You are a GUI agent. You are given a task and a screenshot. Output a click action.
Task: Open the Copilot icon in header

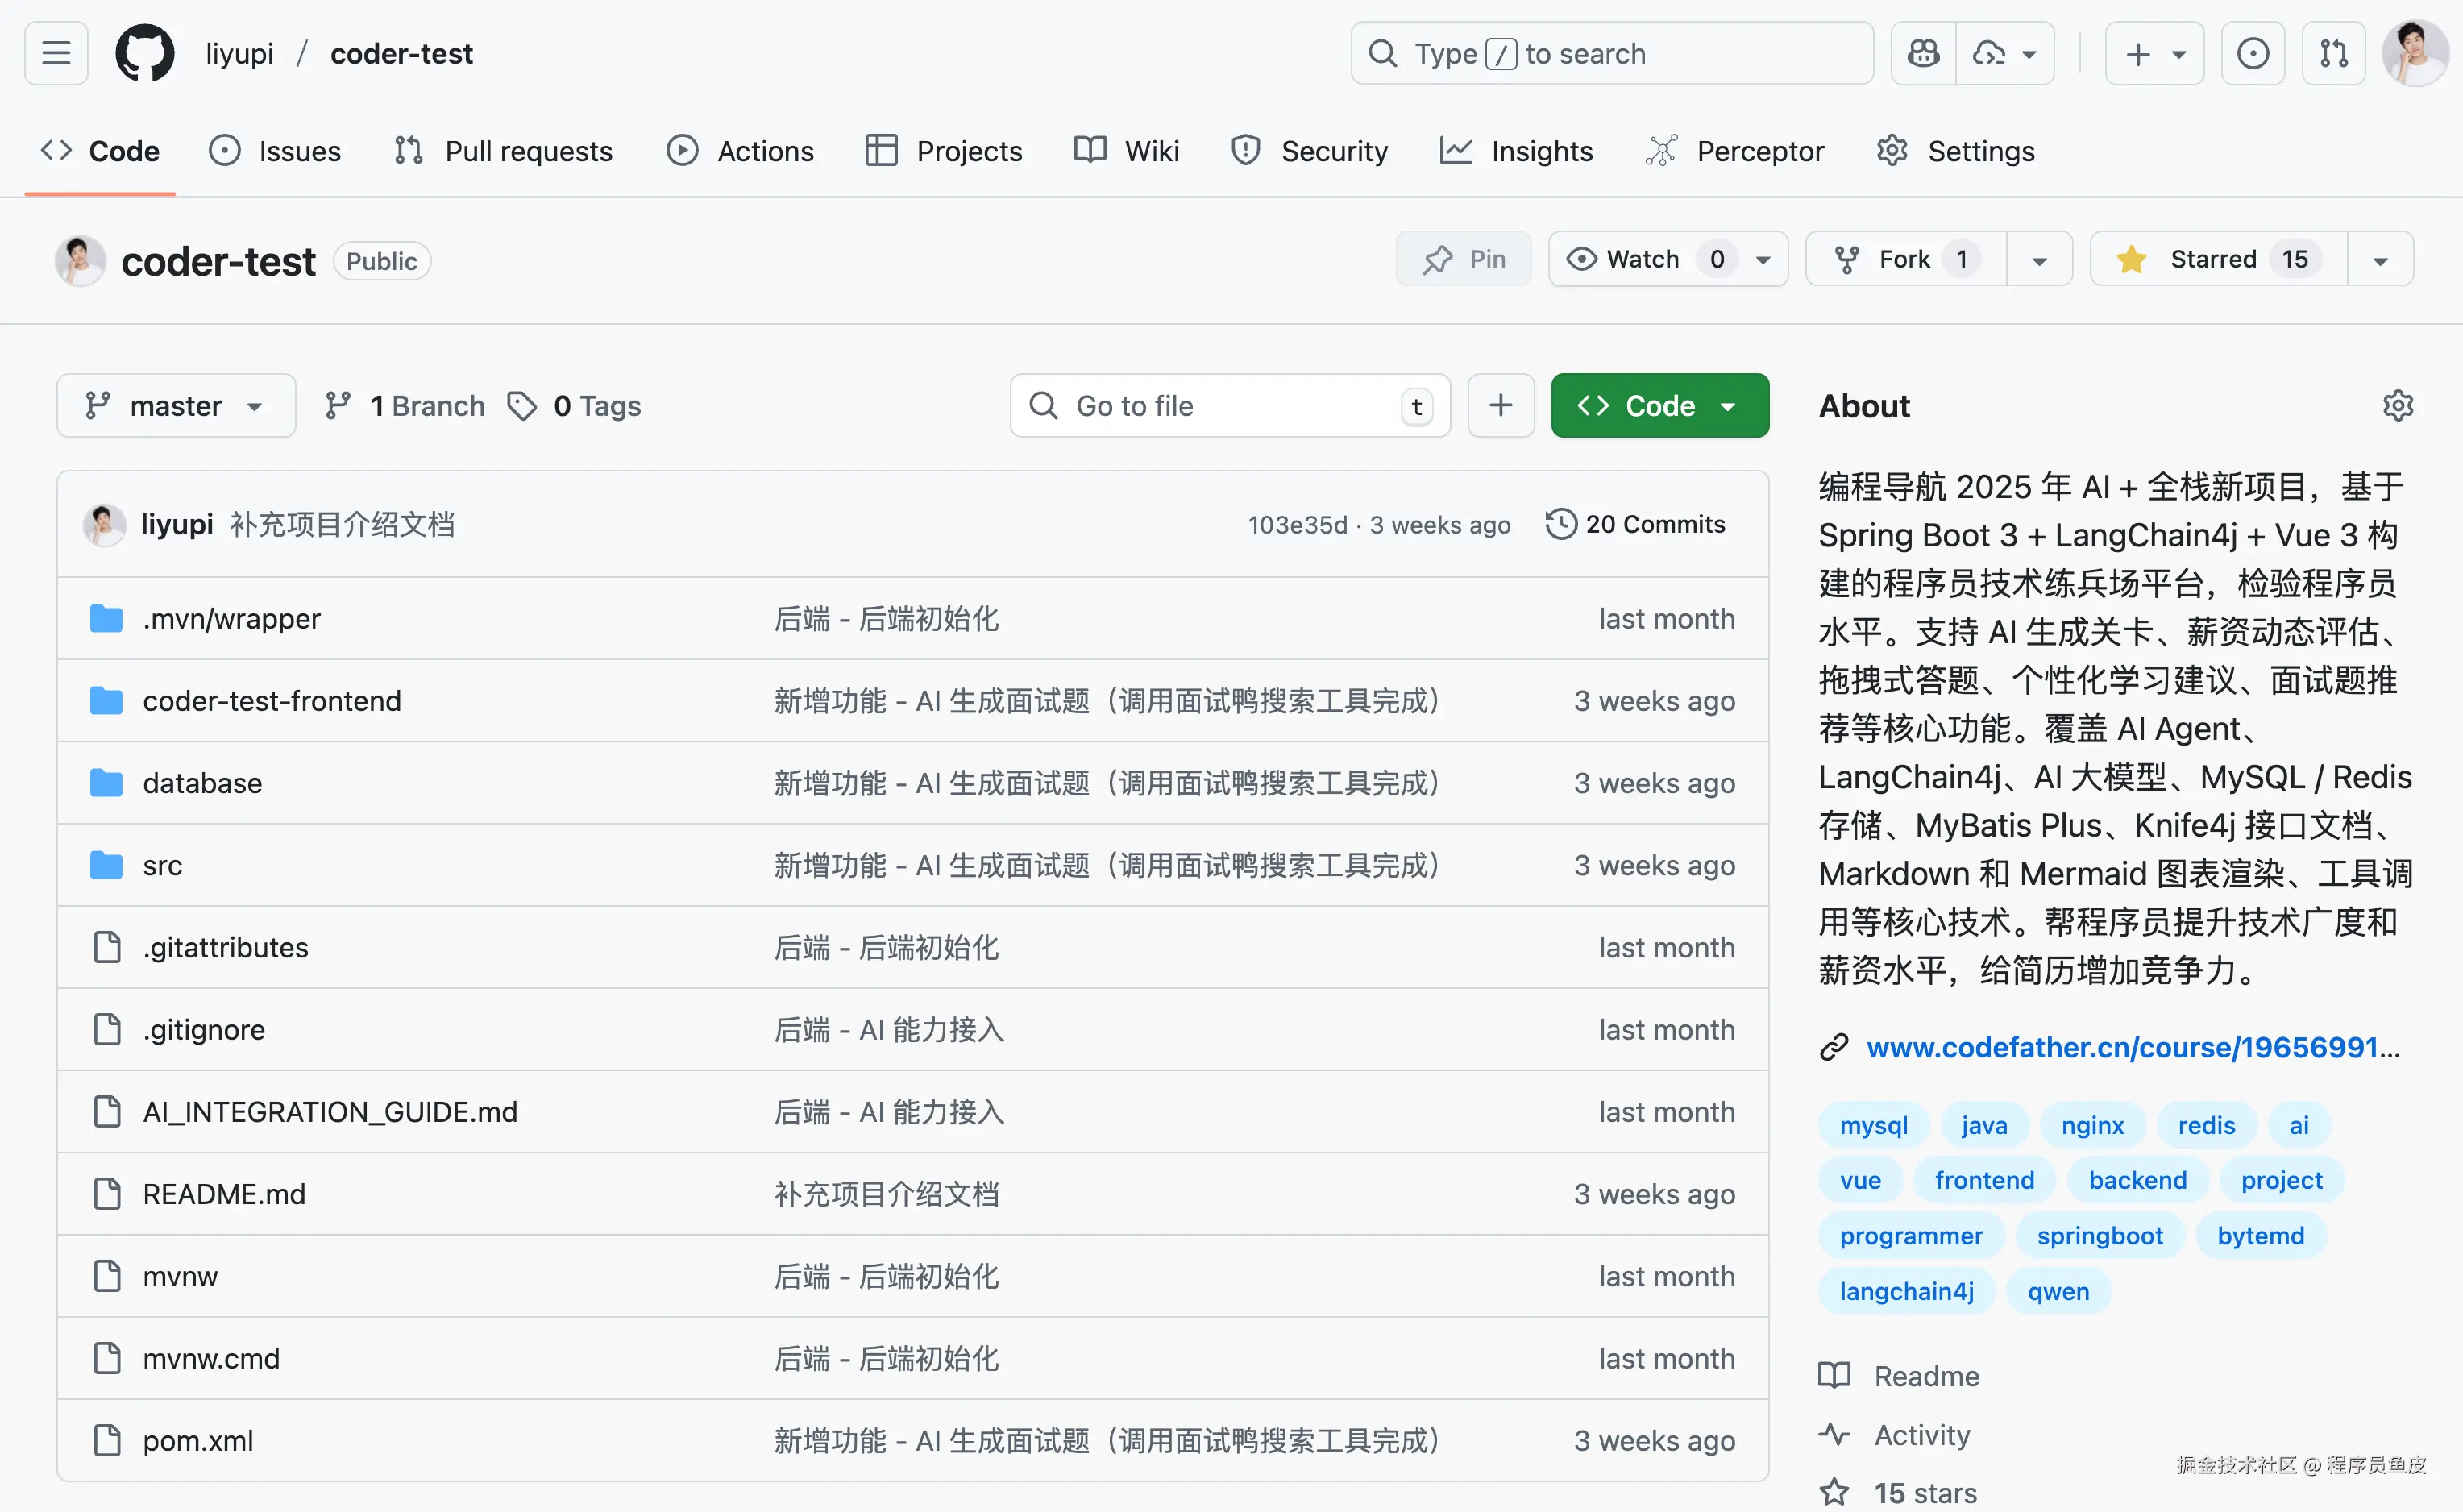(1922, 53)
